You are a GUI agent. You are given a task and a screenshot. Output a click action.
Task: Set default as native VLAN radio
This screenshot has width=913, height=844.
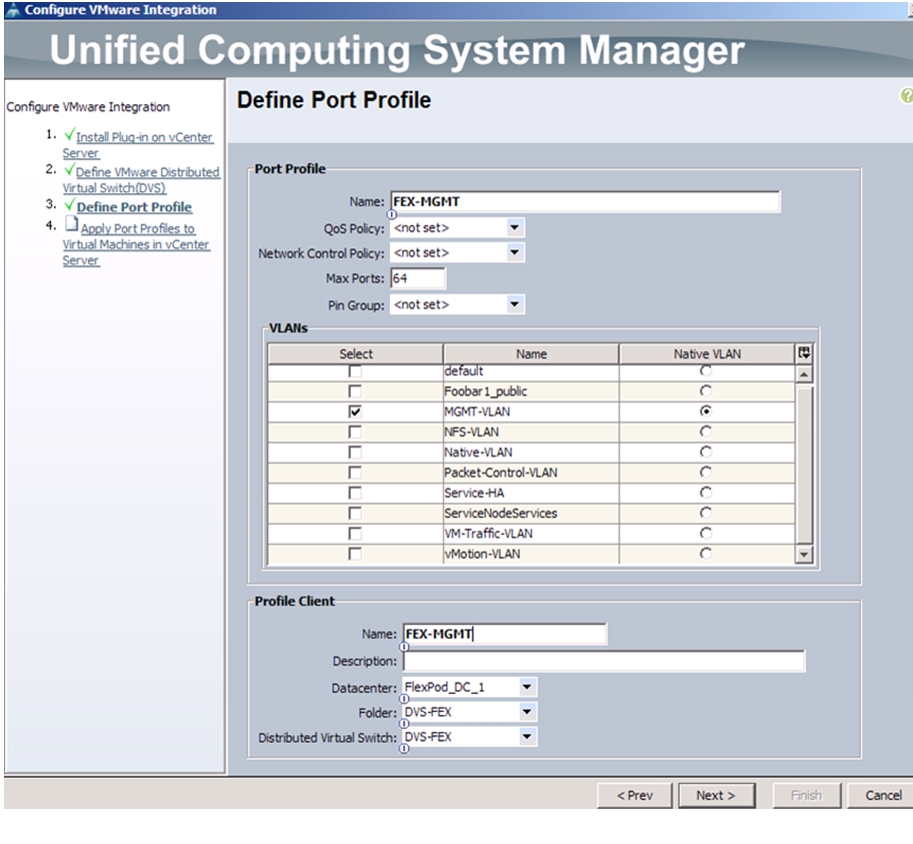(x=706, y=370)
